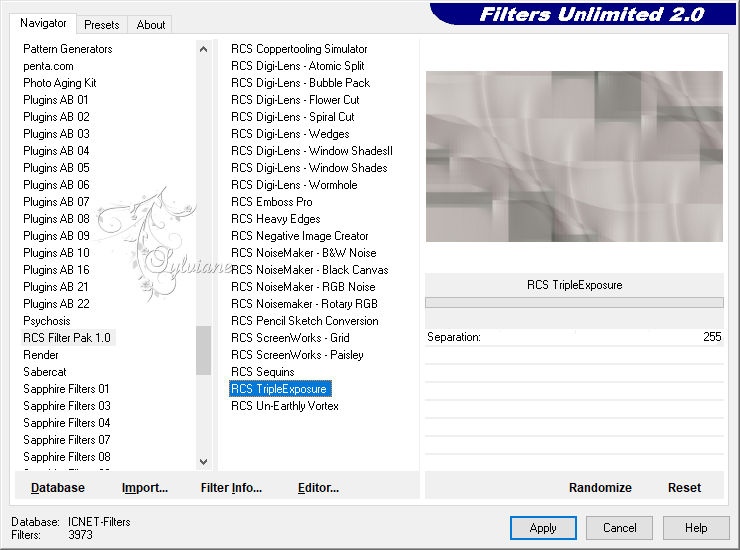Choose RCS Emboss Pro filter
The image size is (740, 550).
point(272,202)
